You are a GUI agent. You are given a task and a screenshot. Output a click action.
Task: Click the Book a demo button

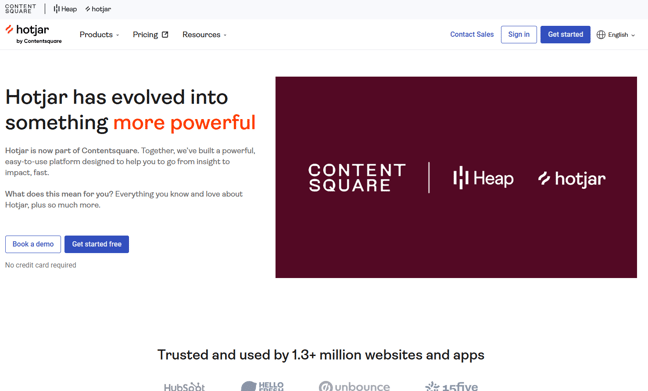(33, 244)
